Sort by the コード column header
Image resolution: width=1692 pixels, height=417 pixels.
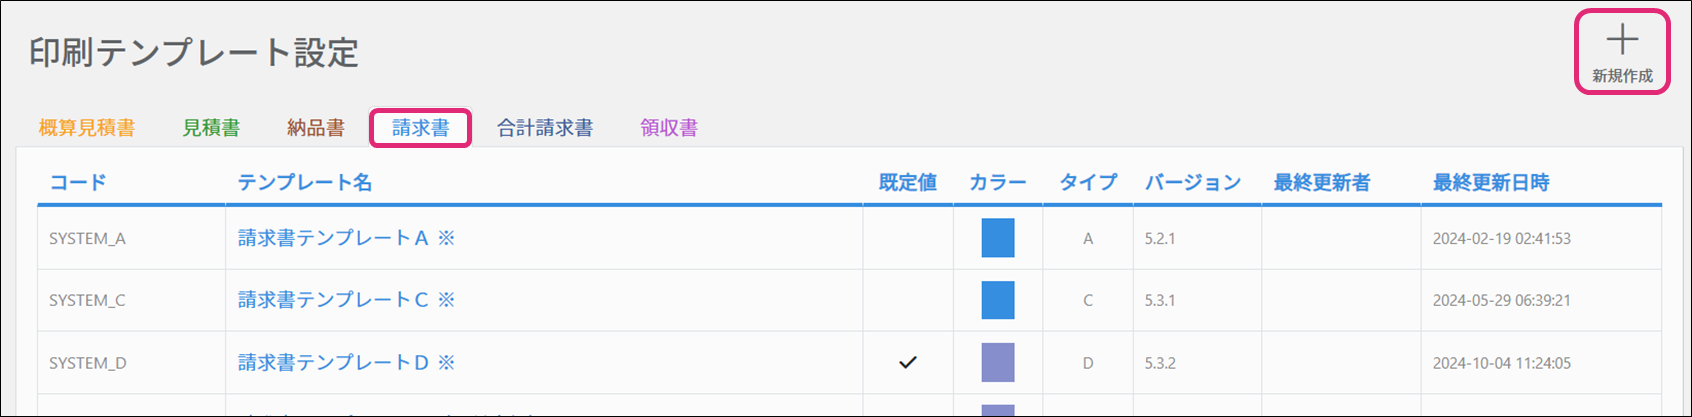[78, 183]
